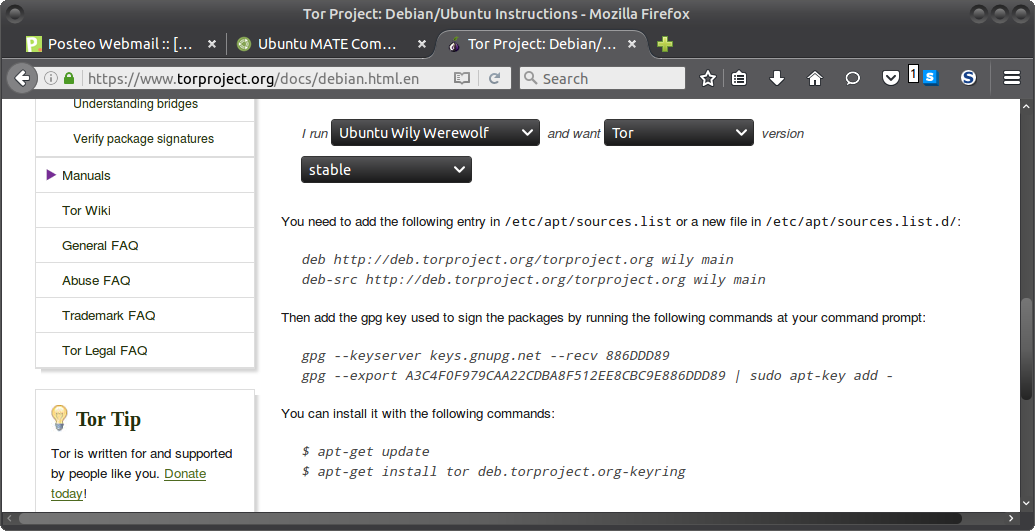
Task: Click the Posteo tab favicon
Action: [34, 44]
